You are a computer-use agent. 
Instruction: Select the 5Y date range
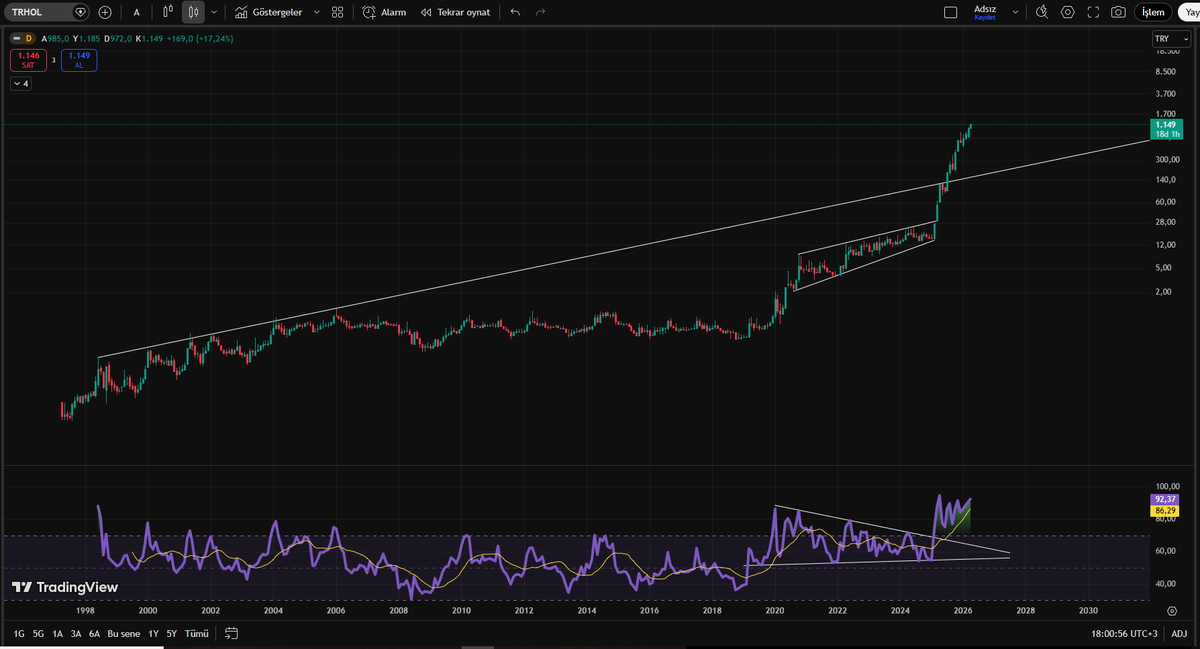coord(172,633)
